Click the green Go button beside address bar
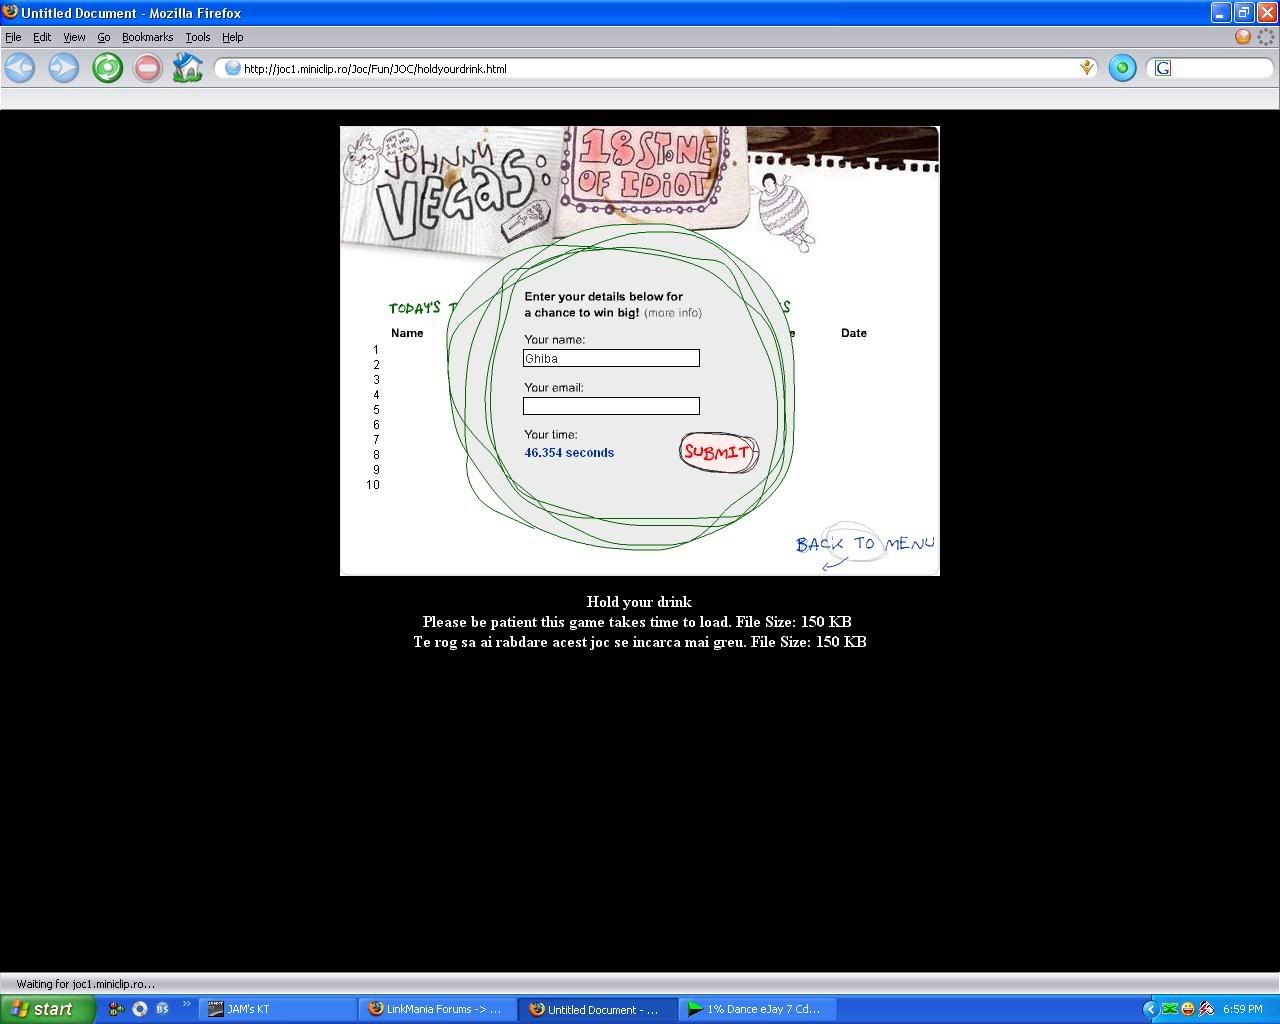This screenshot has height=1024, width=1280. point(1122,68)
